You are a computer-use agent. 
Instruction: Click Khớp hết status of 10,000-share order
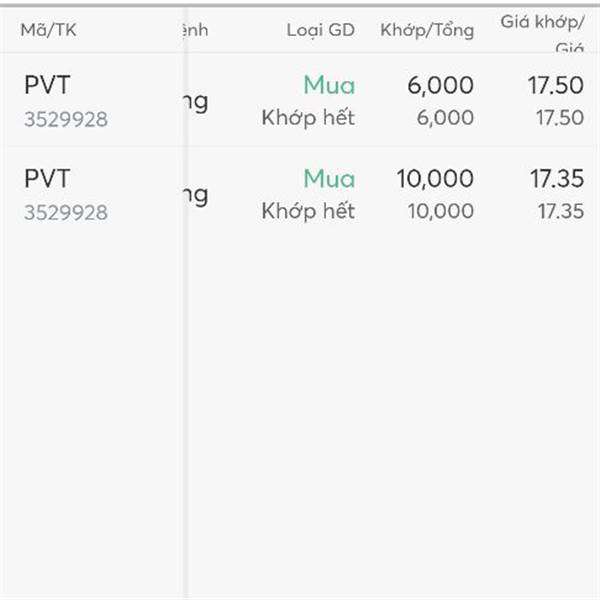pos(308,211)
